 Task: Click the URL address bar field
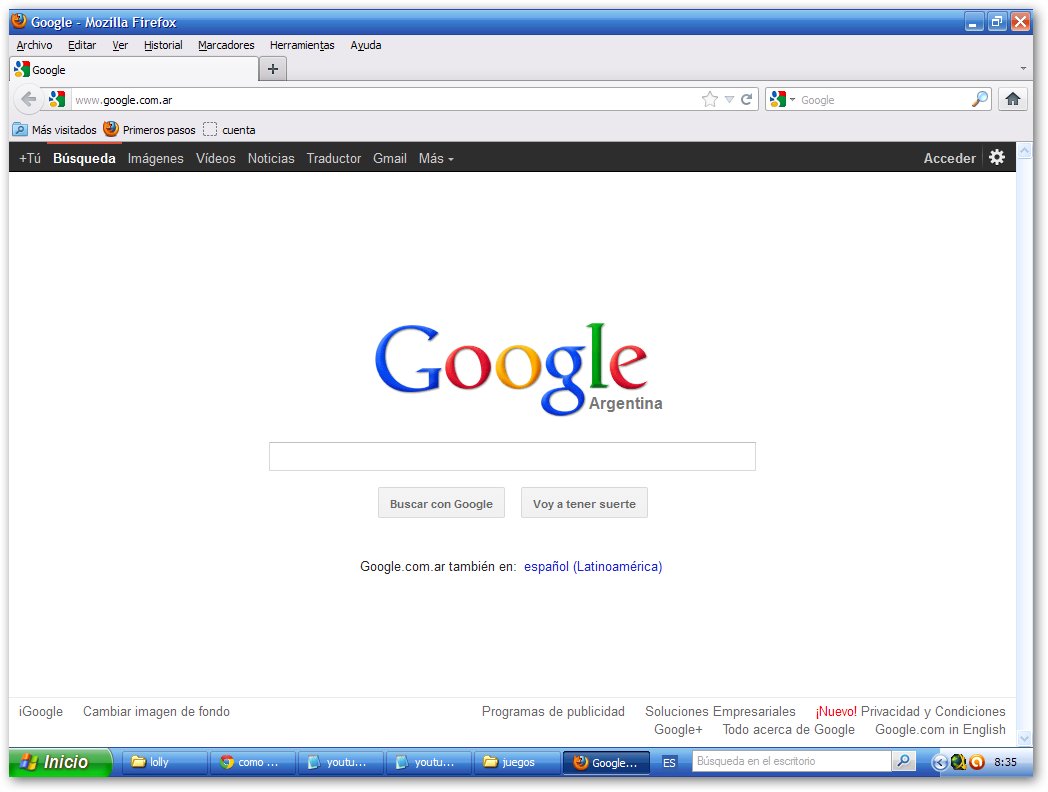click(384, 100)
